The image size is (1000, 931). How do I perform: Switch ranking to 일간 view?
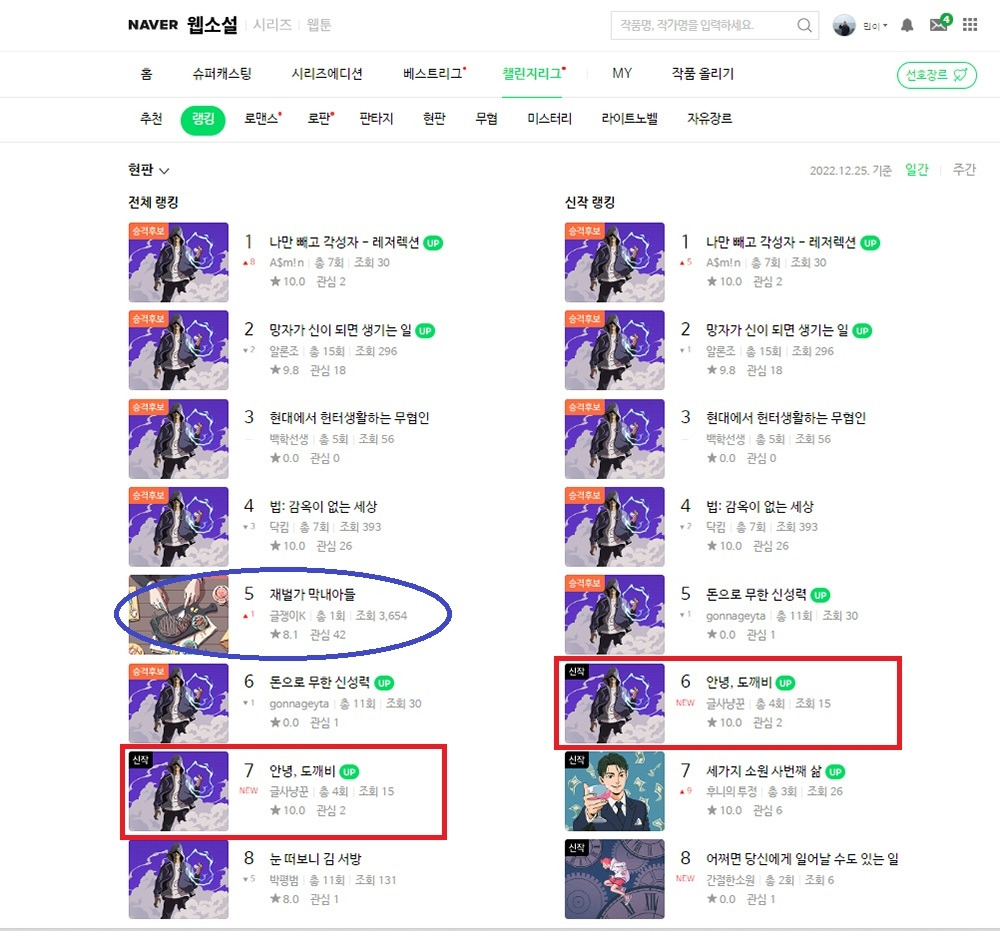pyautogui.click(x=916, y=170)
